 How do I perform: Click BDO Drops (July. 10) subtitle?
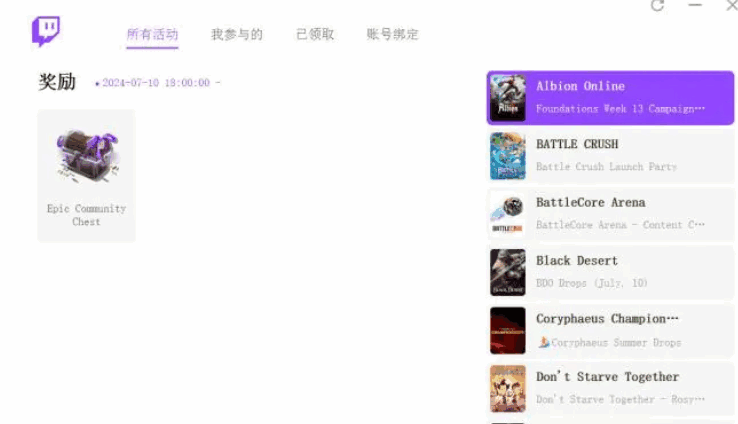[x=592, y=283]
